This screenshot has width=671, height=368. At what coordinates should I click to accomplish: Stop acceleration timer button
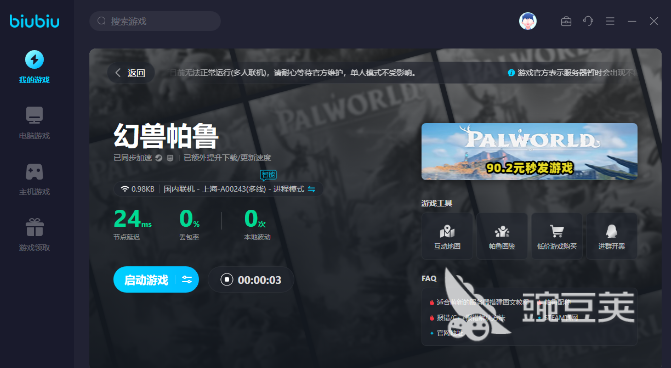click(226, 280)
